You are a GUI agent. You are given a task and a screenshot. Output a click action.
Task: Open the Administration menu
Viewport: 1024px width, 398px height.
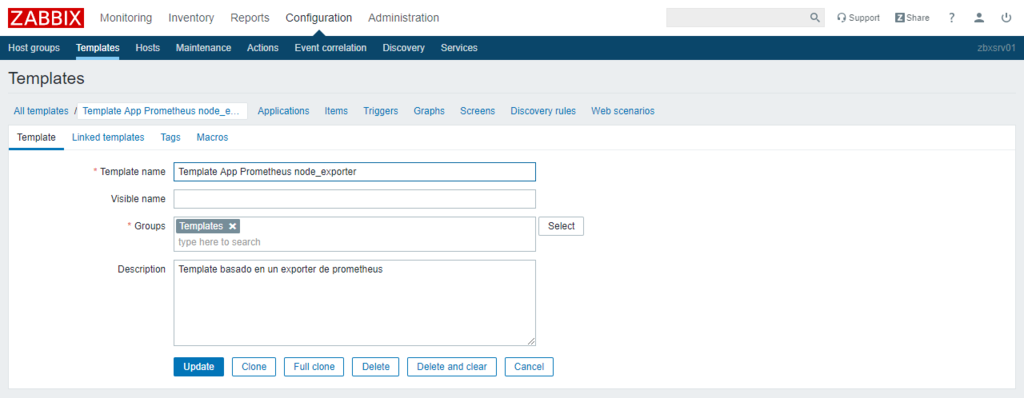point(404,18)
